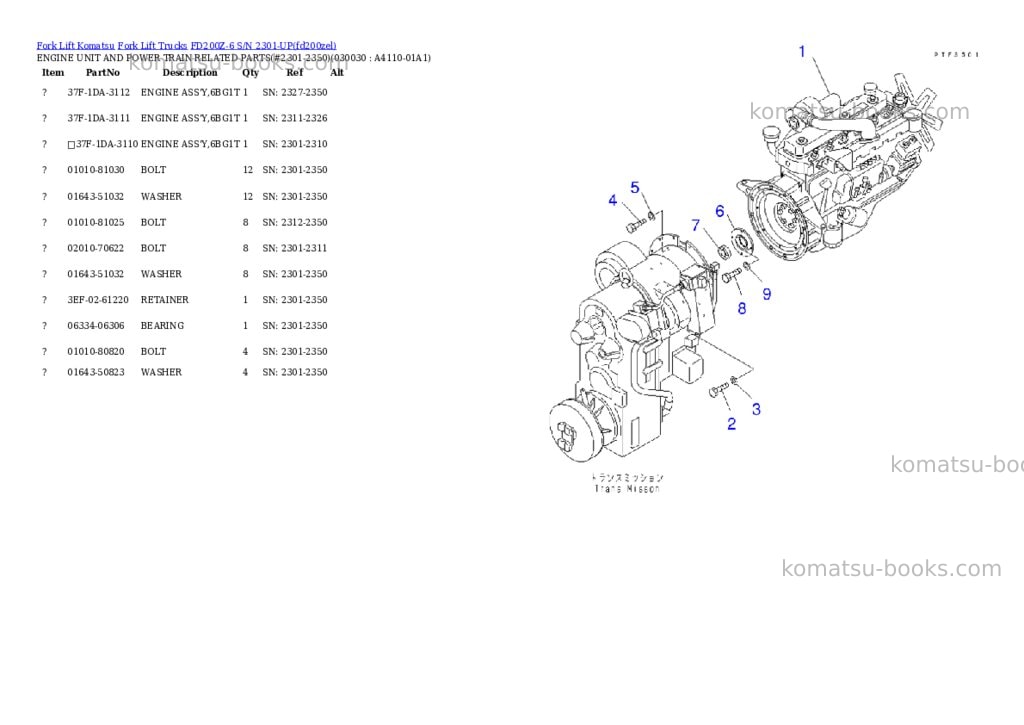This screenshot has height=725, width=1024.
Task: Click the small box before 37F-1DA-3110
Action: 71,145
